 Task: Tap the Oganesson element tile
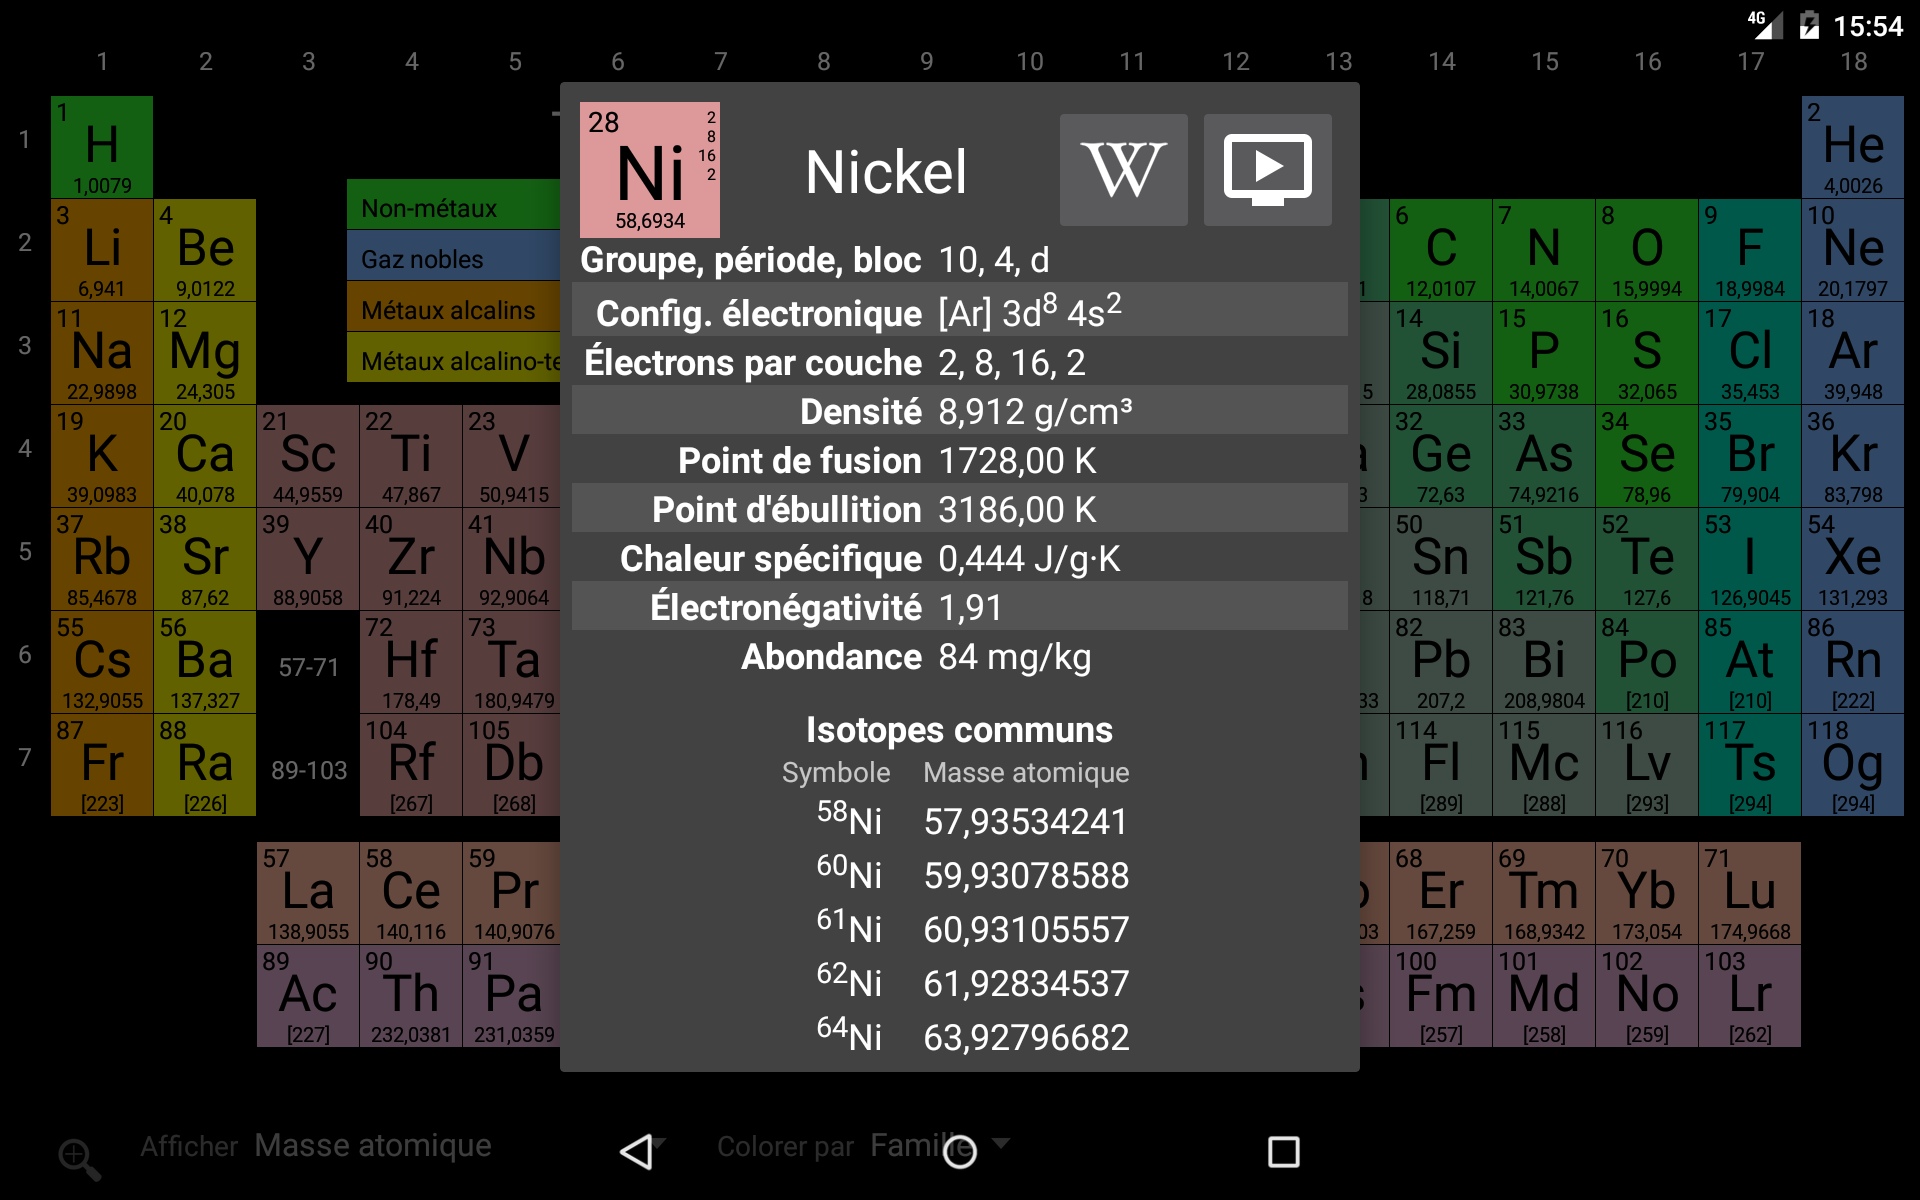click(x=1852, y=765)
